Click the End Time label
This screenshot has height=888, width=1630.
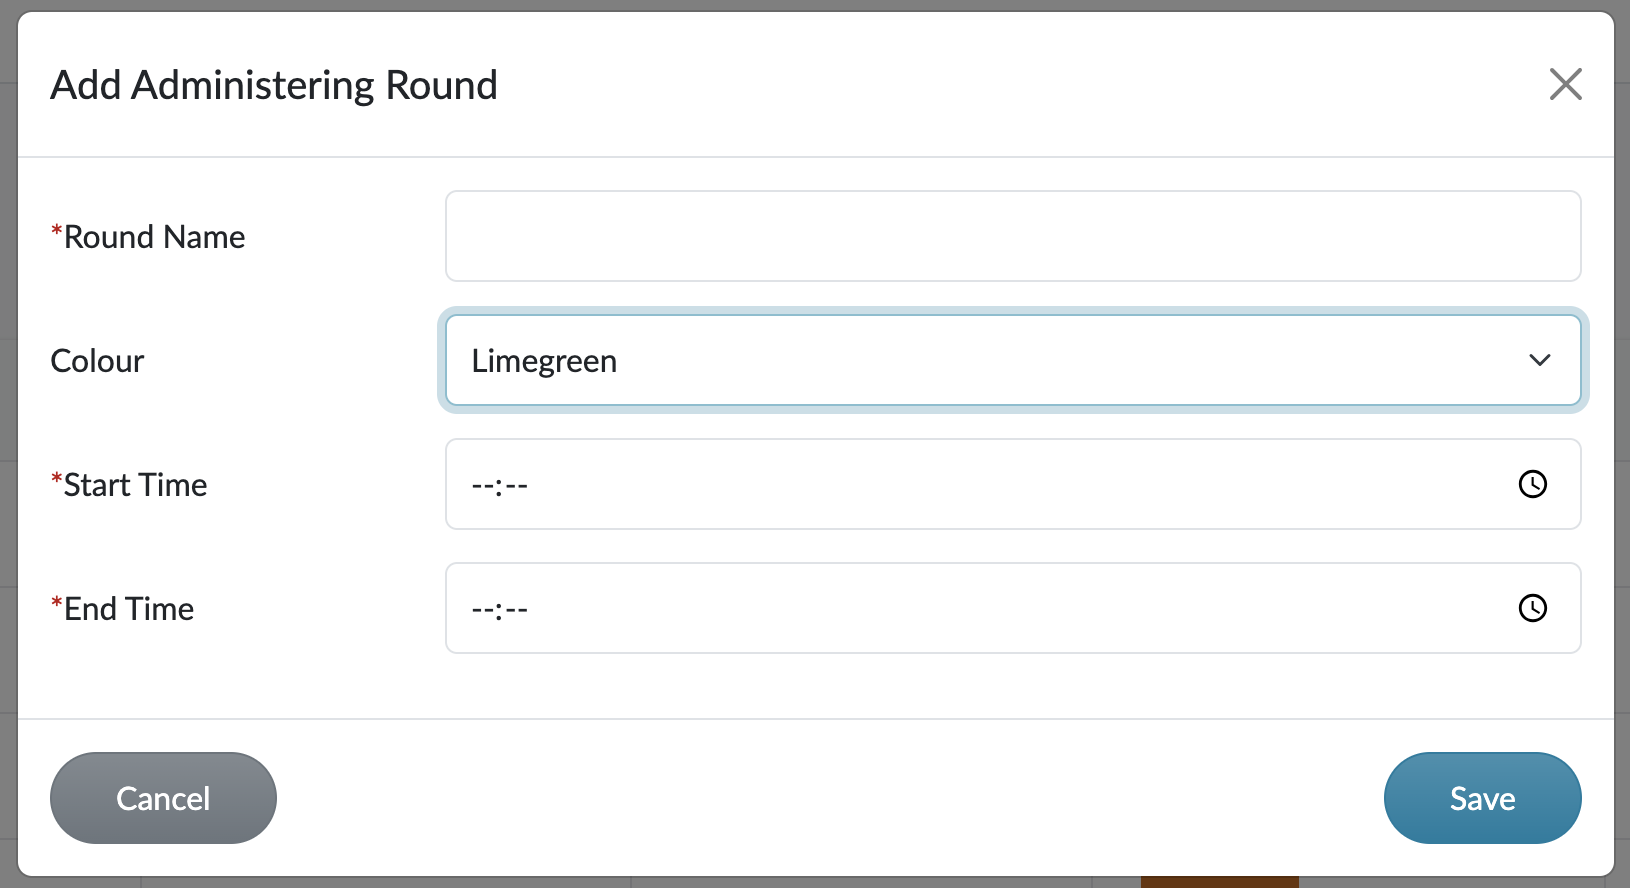pyautogui.click(x=128, y=609)
